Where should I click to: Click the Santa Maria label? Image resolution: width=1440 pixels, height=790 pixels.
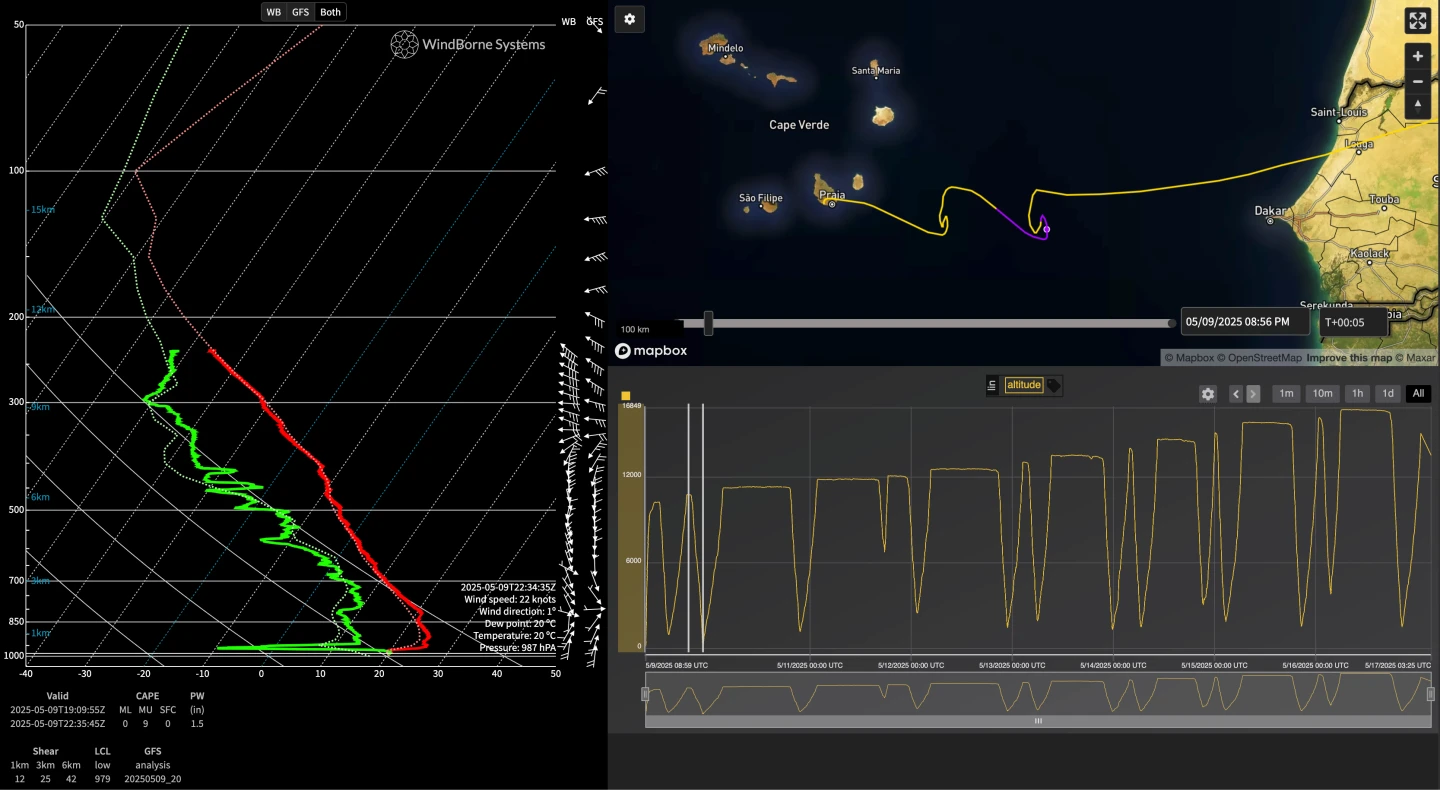tap(876, 71)
